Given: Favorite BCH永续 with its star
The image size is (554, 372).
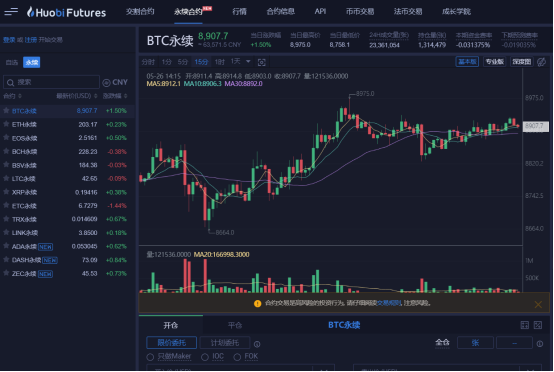Looking at the screenshot, I should point(6,151).
